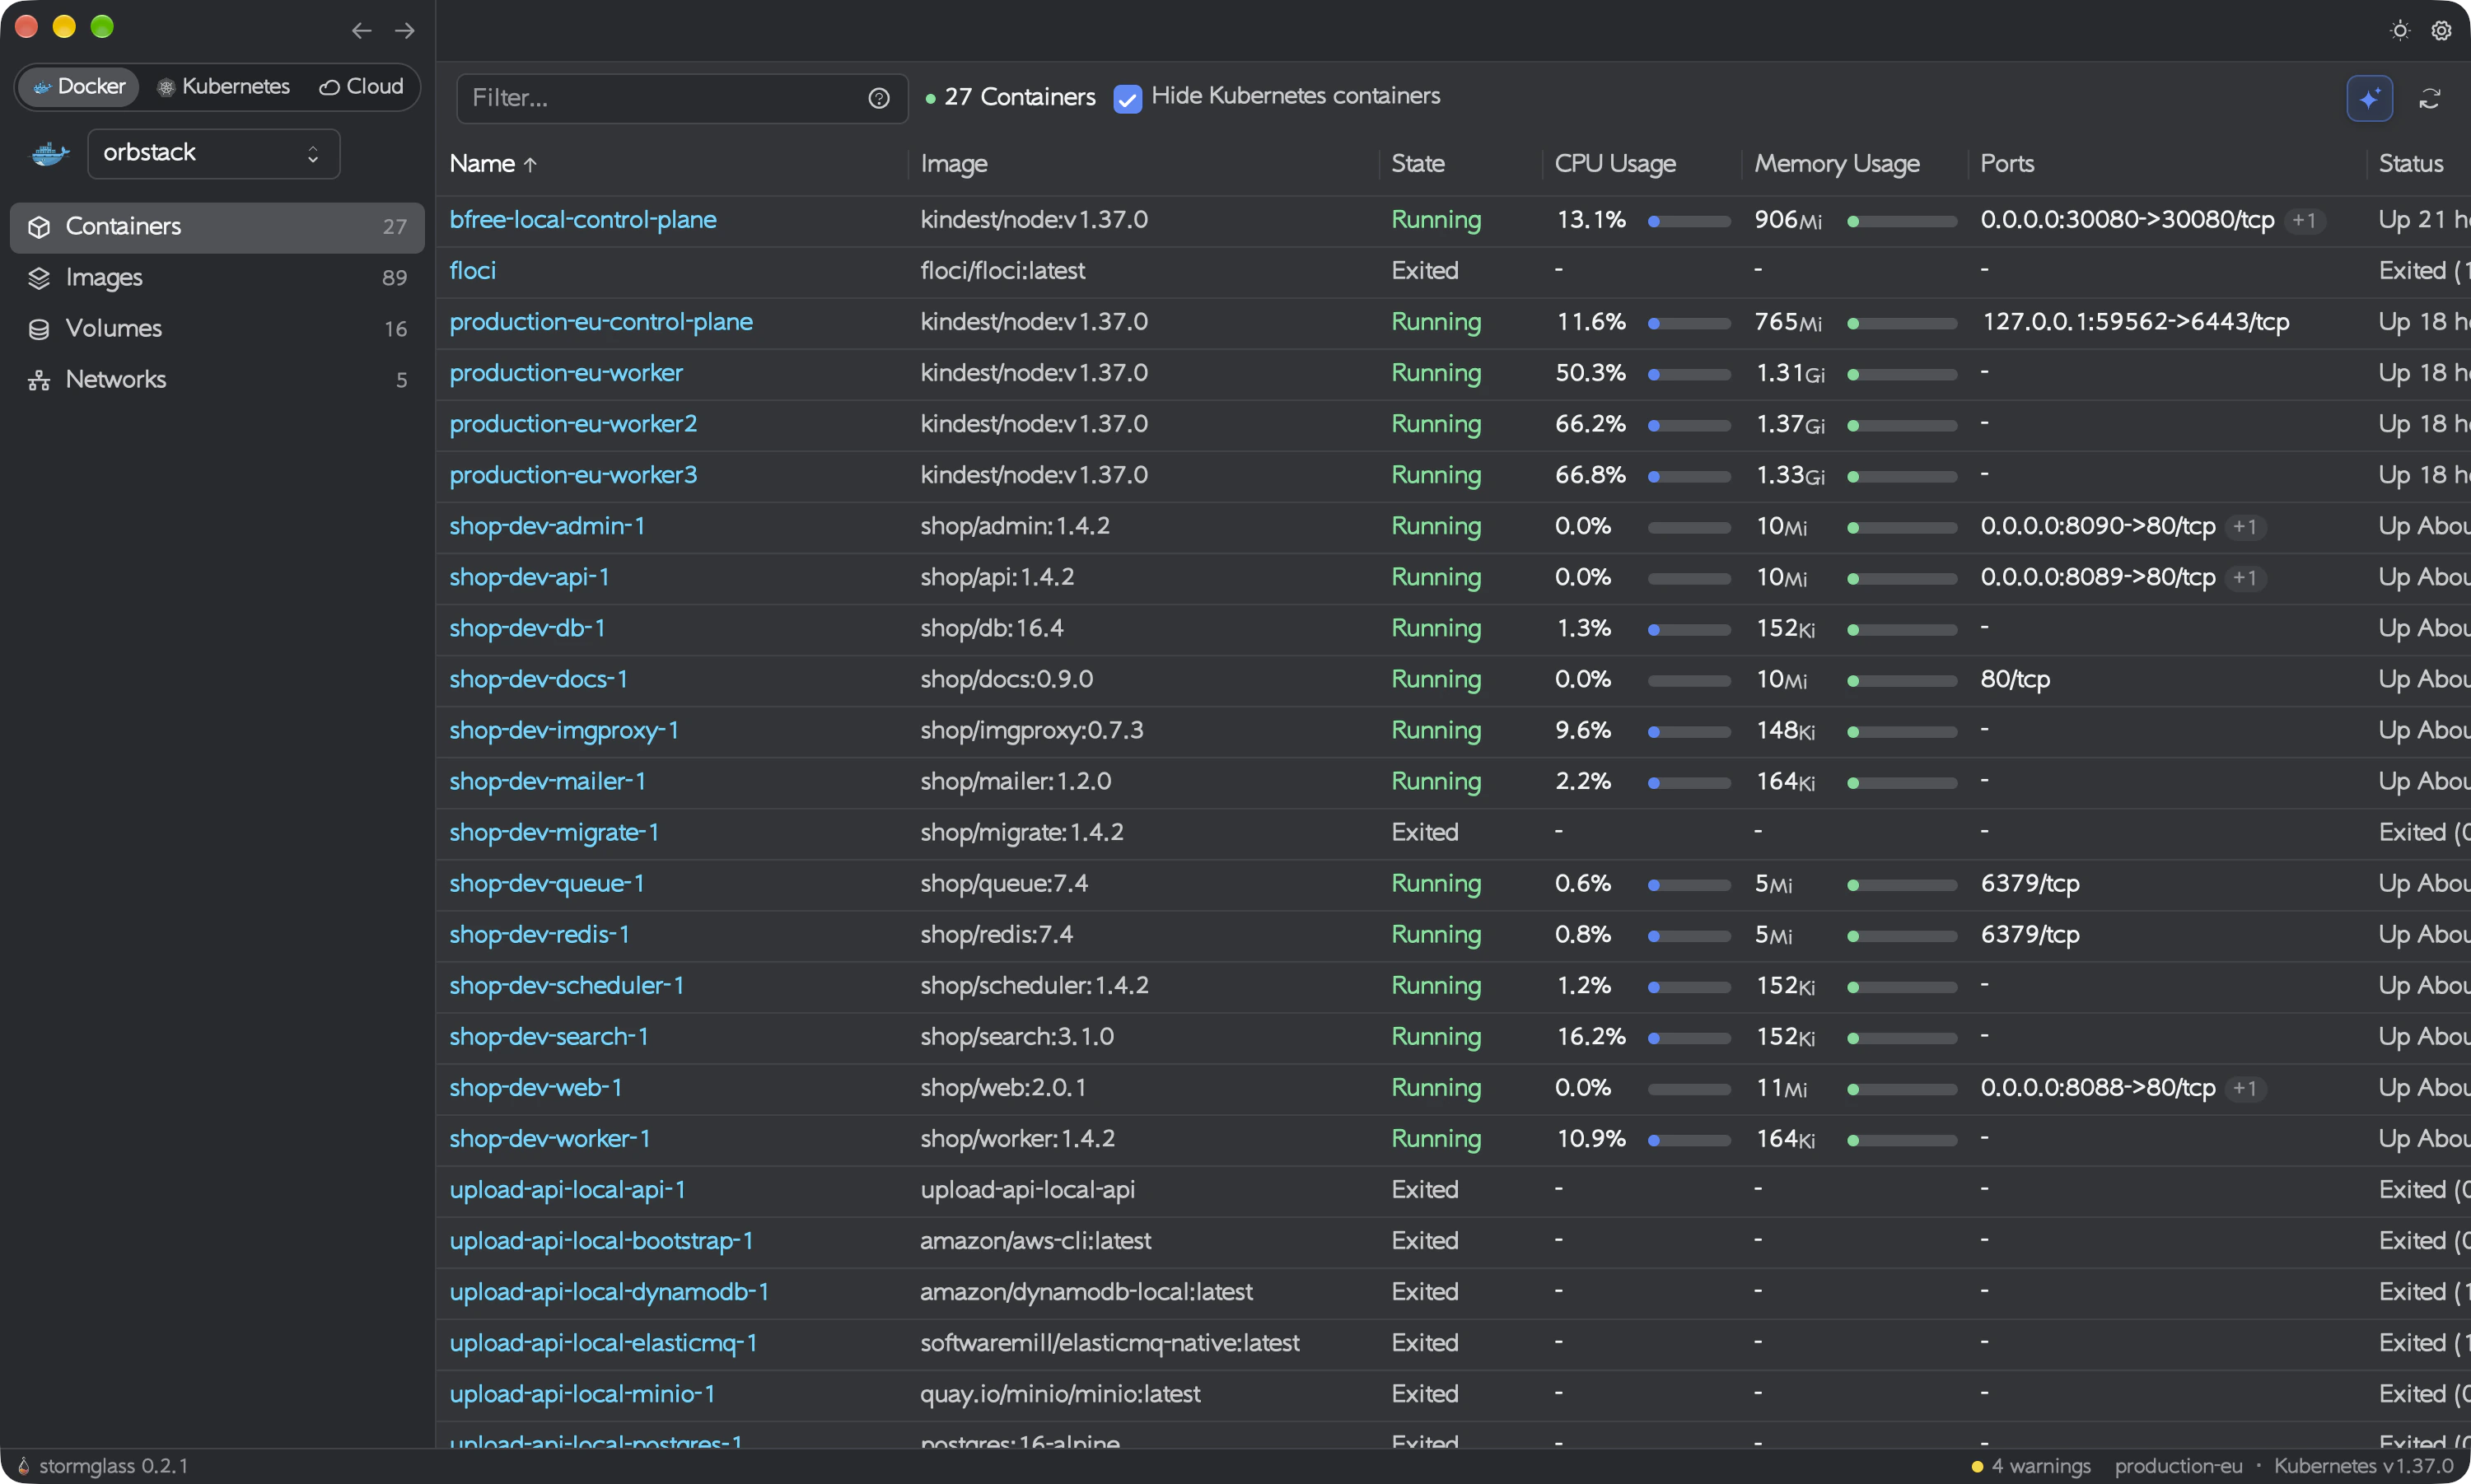Open the shop-dev-imgproxy-1 container
The image size is (2471, 1484).
[x=563, y=730]
